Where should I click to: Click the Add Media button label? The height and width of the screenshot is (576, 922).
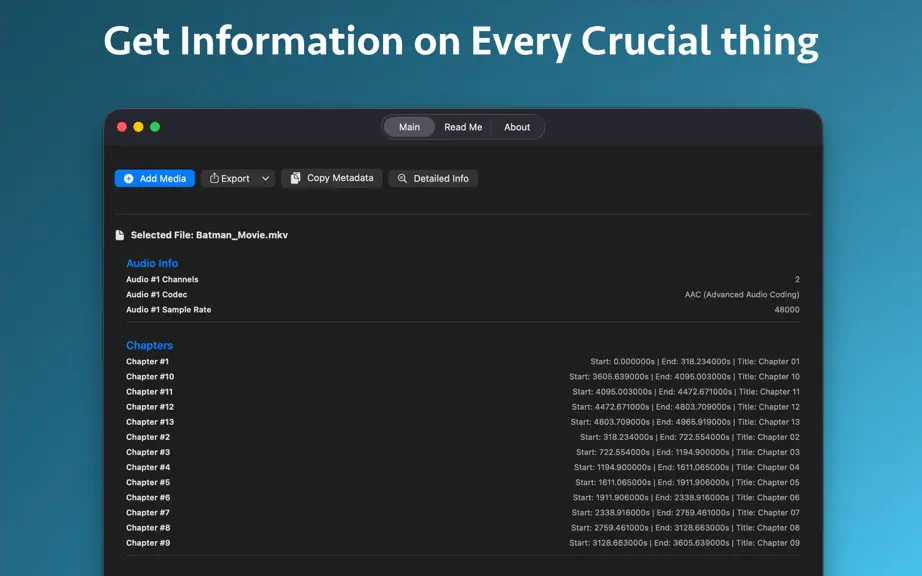point(163,179)
